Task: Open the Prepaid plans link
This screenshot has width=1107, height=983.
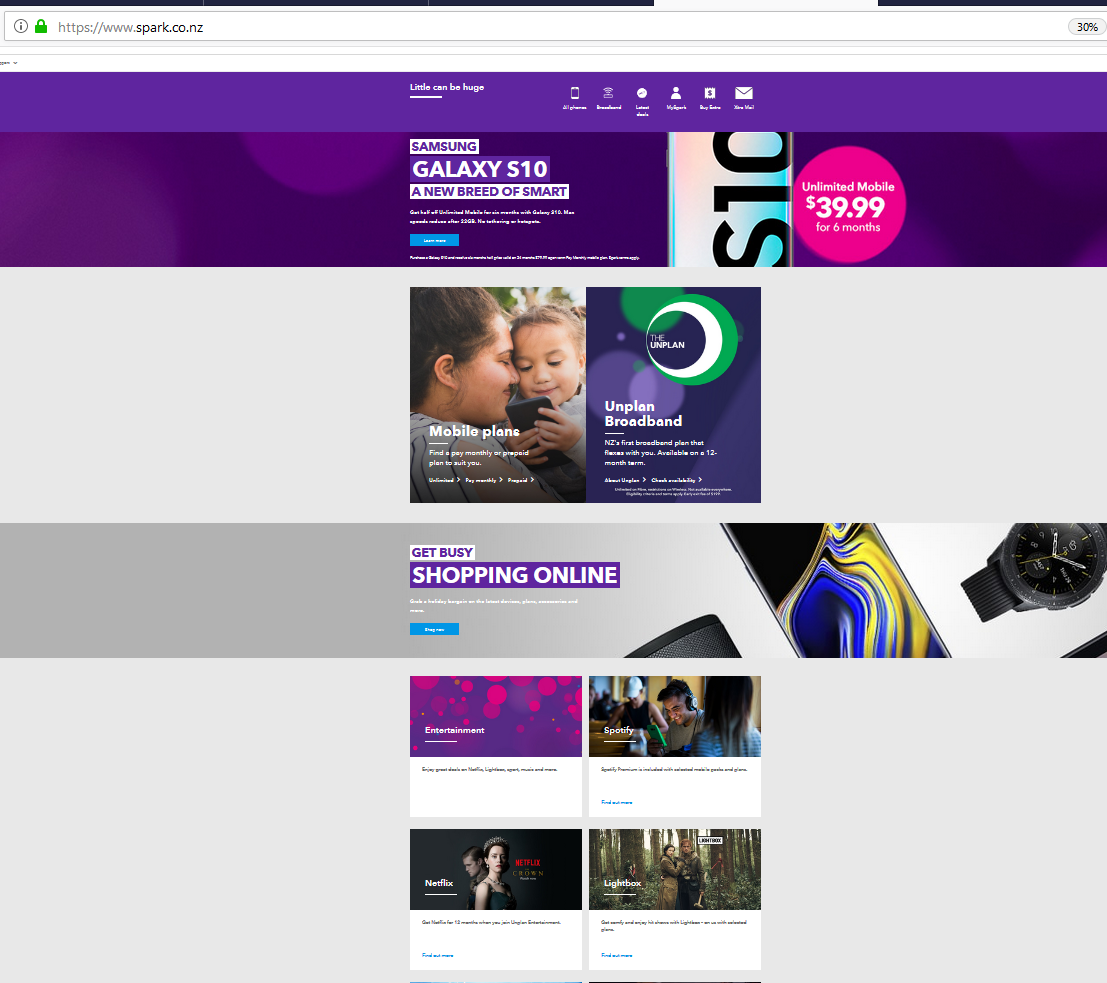Action: point(520,480)
